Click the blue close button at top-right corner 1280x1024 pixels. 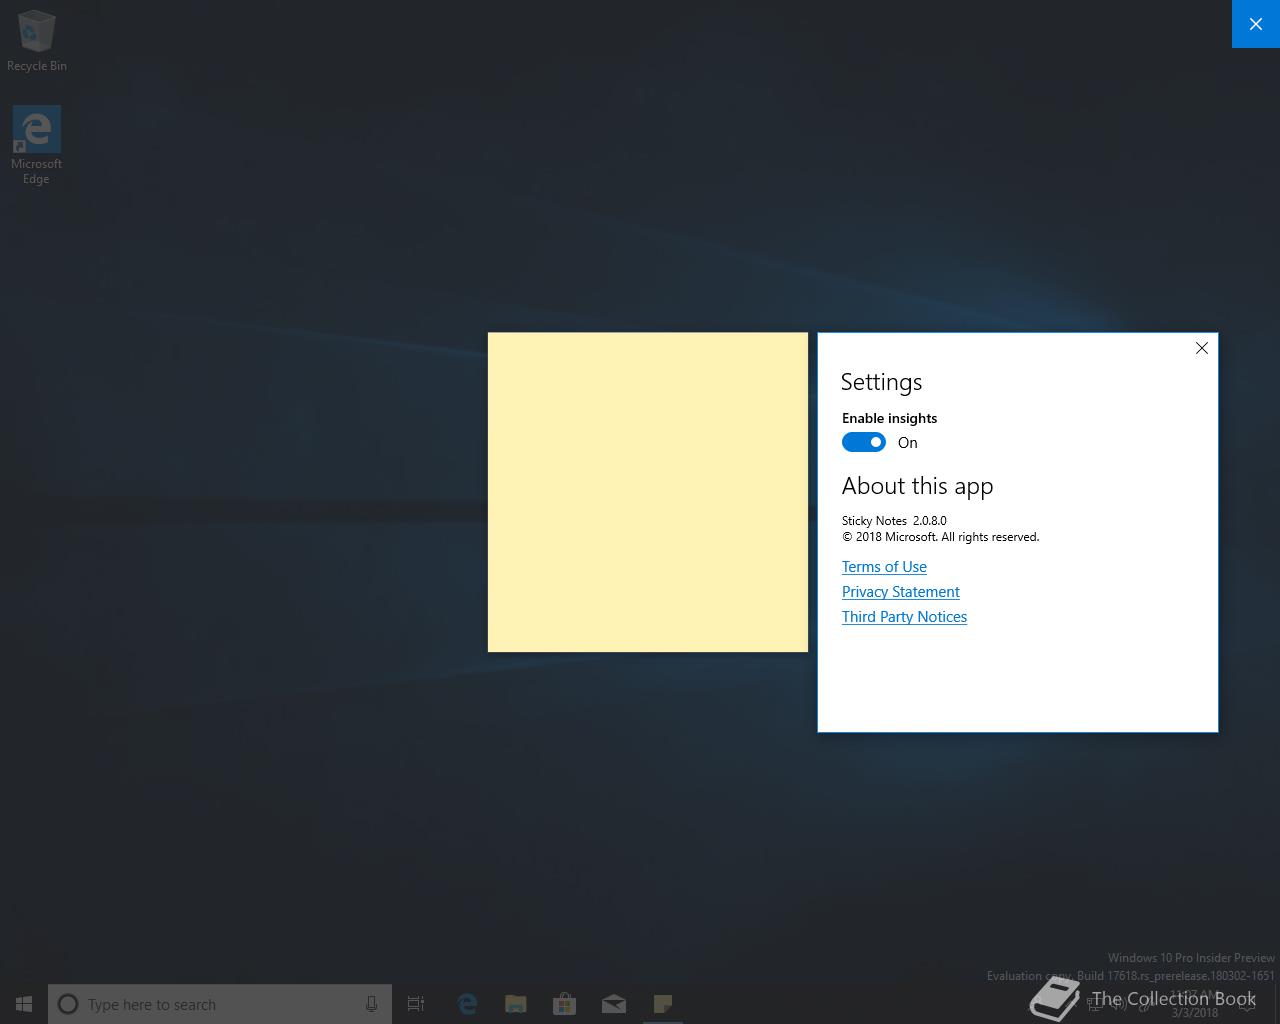click(x=1256, y=24)
